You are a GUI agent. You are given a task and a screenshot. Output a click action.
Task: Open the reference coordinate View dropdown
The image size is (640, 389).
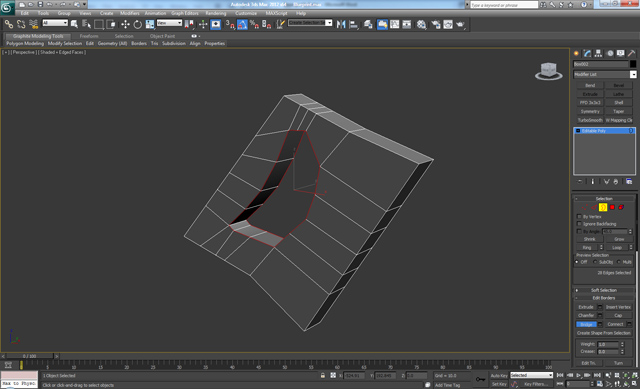coord(169,23)
